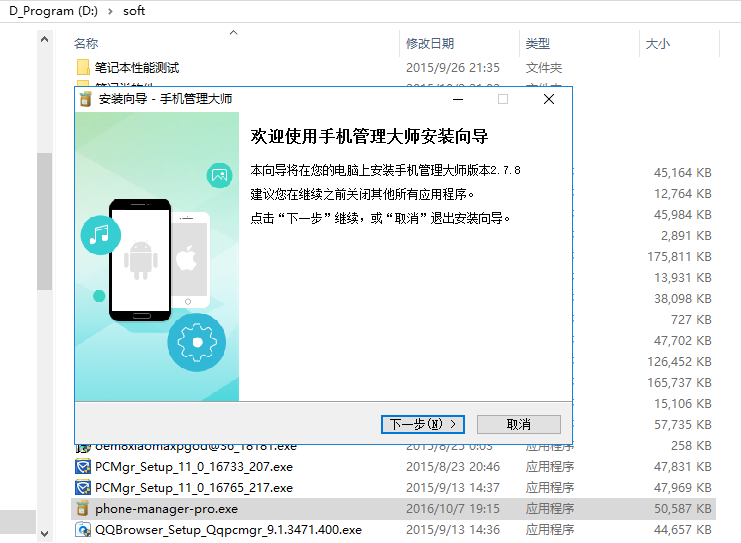Select PCMgr_Setup_11_0_16765_217.exe file icon
The width and height of the screenshot is (741, 543).
click(83, 487)
